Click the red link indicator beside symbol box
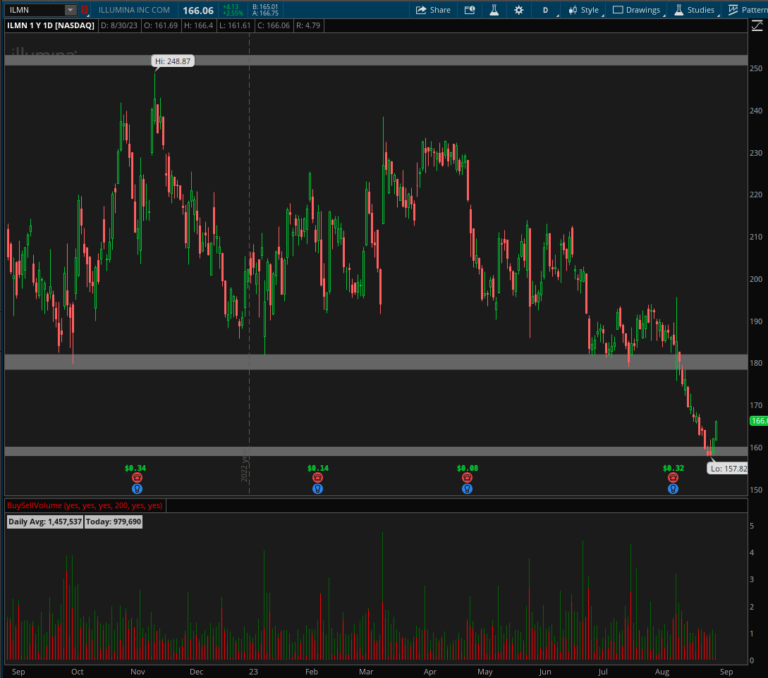The width and height of the screenshot is (768, 678). point(85,10)
